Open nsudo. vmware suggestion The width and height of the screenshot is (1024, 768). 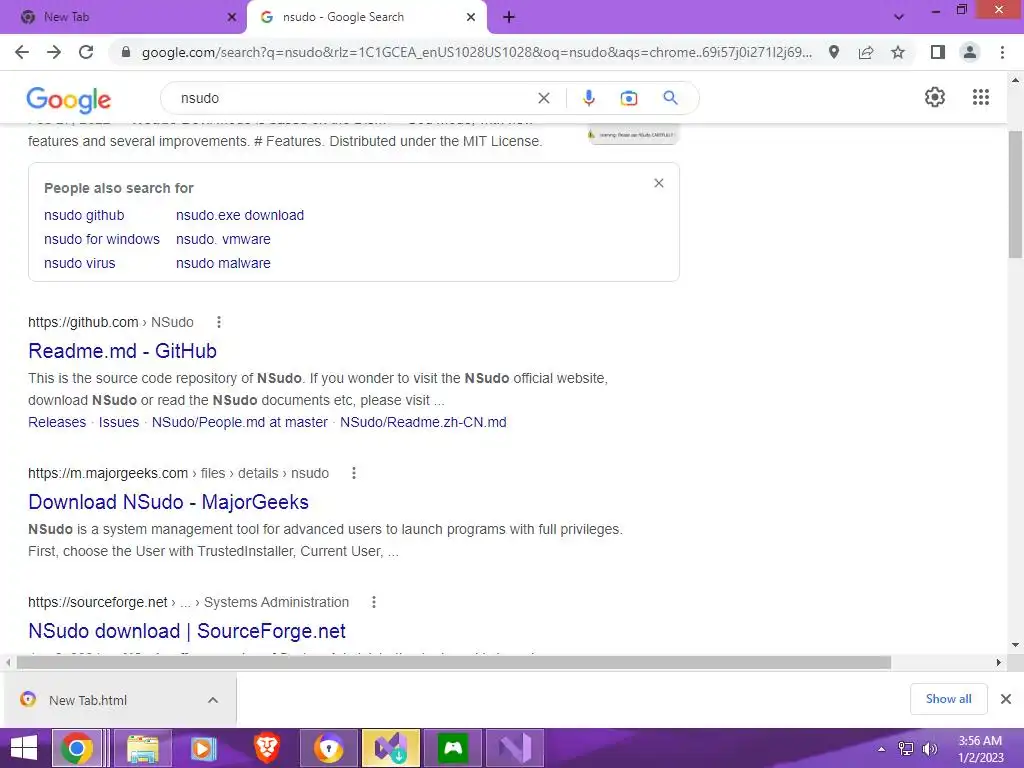click(223, 239)
